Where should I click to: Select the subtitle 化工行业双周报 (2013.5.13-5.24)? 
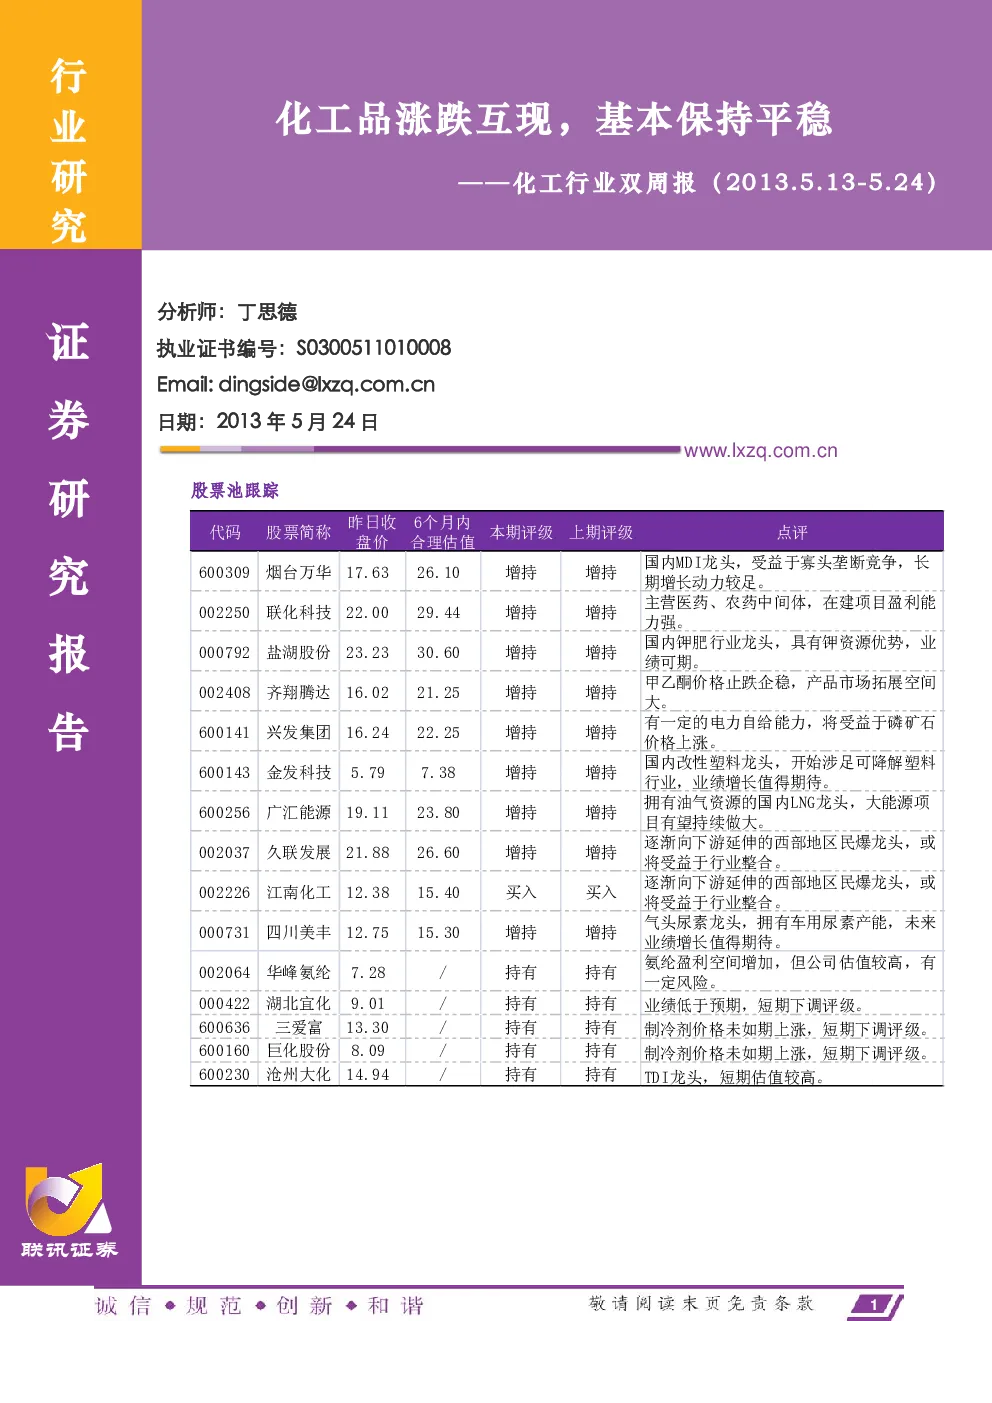click(x=725, y=182)
